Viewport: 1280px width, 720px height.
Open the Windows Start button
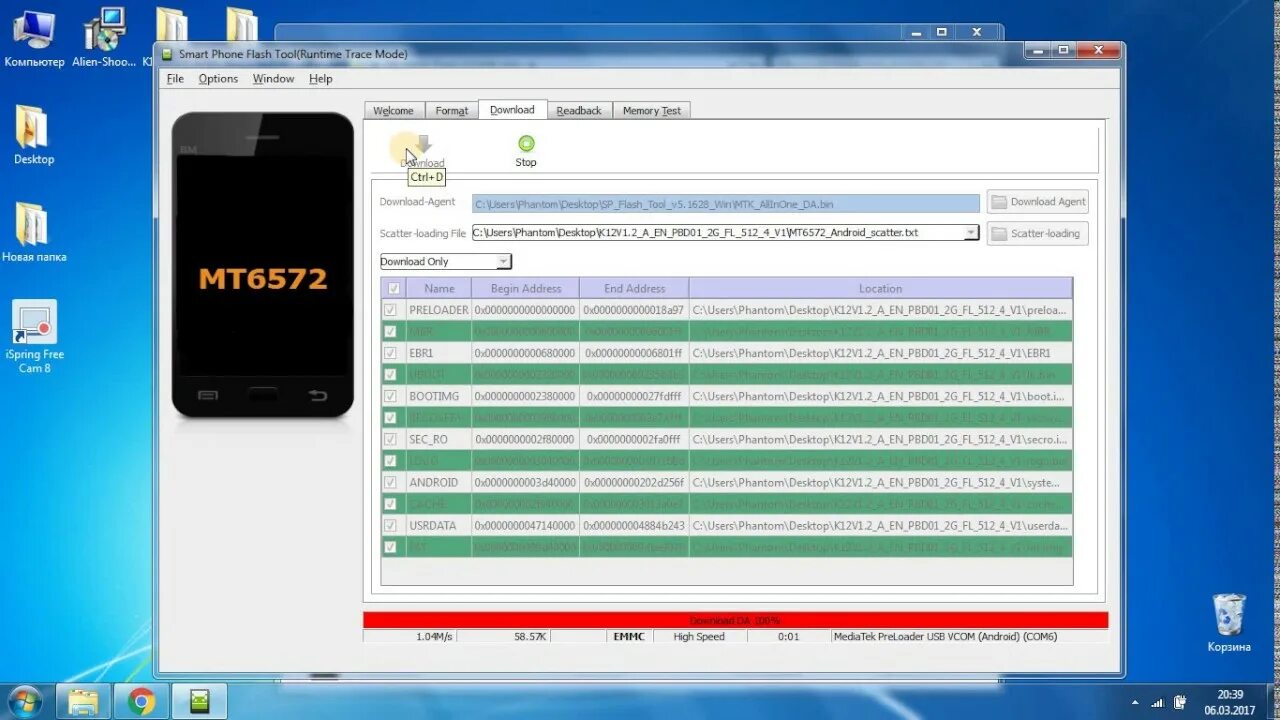(x=22, y=701)
